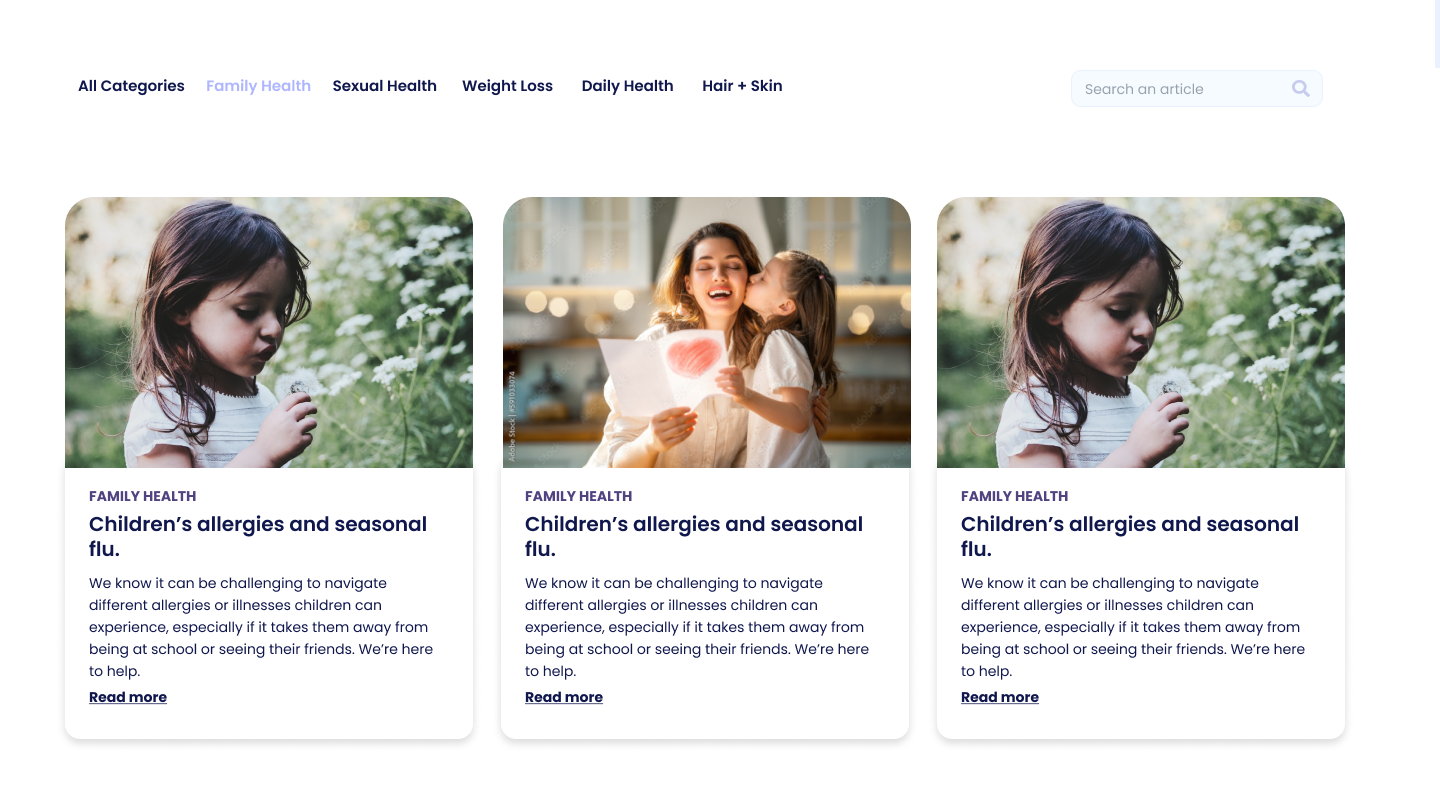Click mother and daughter card image

click(706, 332)
